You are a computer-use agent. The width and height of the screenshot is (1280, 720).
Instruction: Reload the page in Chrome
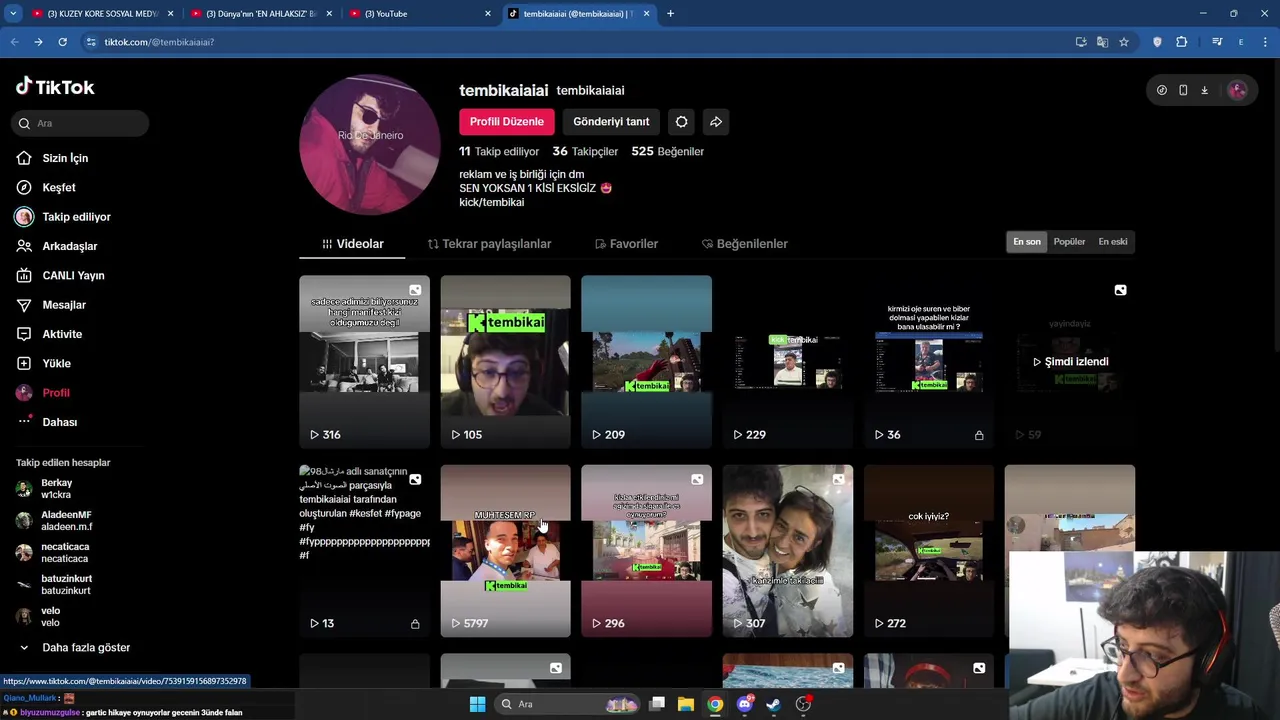pyautogui.click(x=62, y=42)
